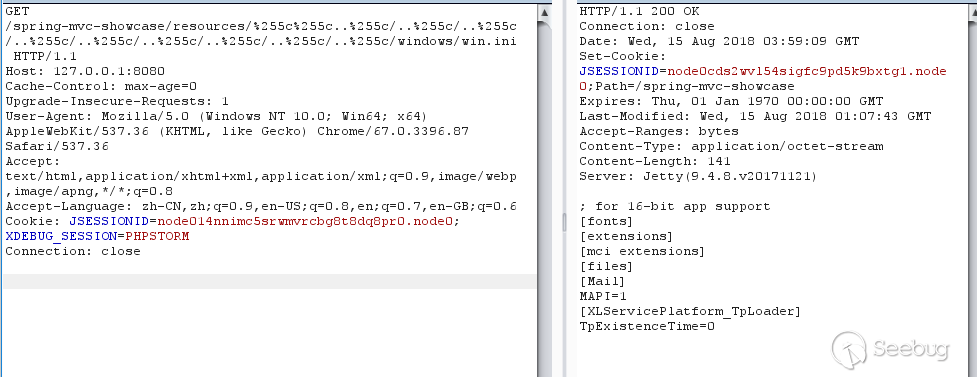Click '; for 16-bit app support' line

[x=675, y=206]
